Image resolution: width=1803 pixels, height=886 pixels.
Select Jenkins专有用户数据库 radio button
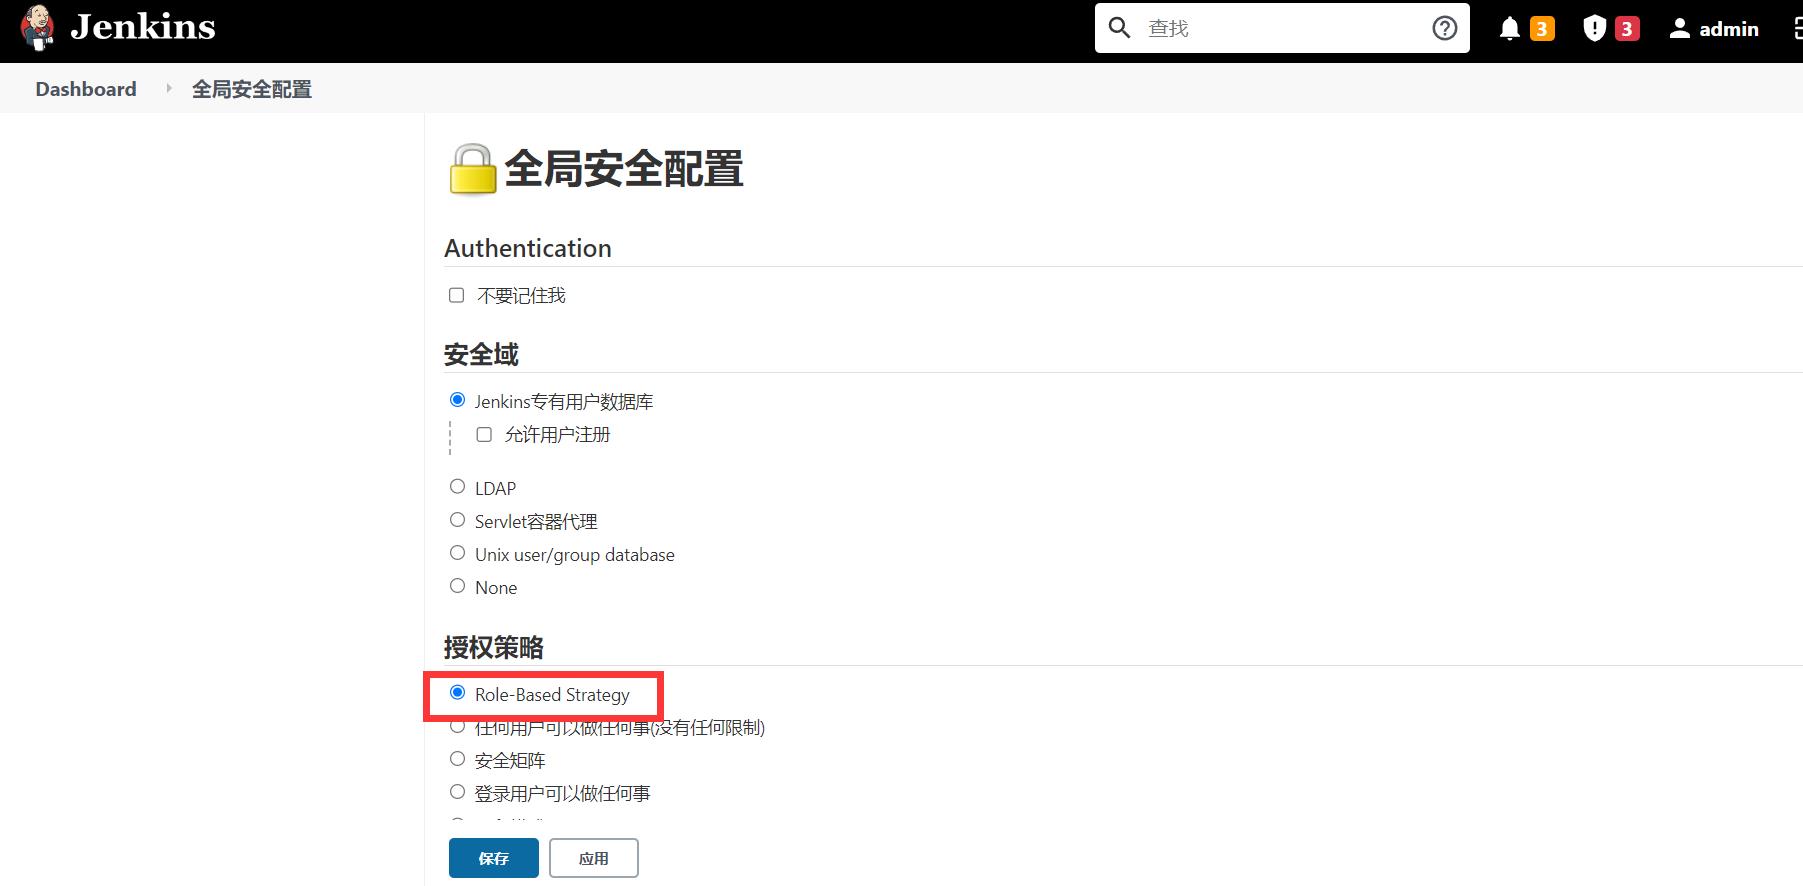[458, 400]
